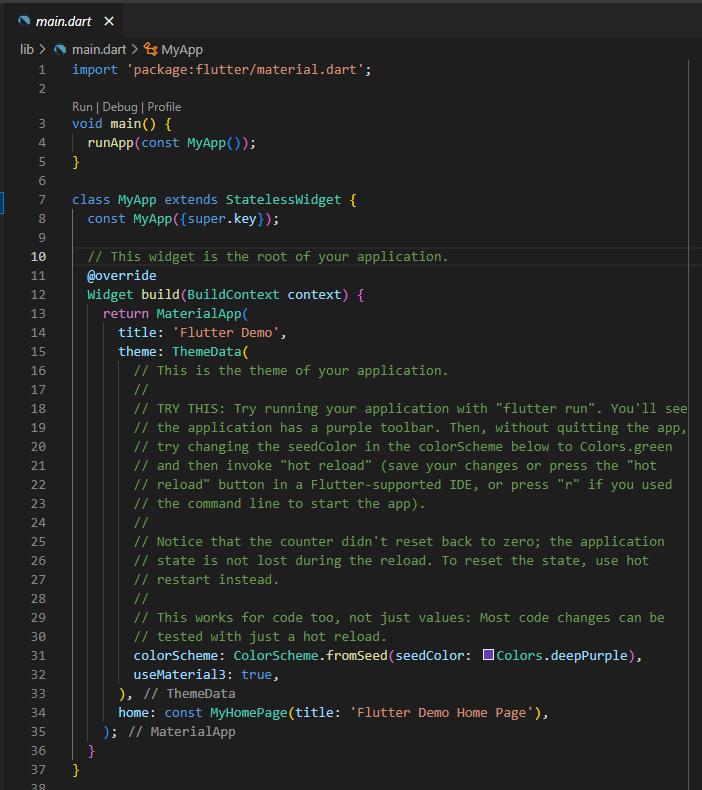
Task: Click the Run CodeLens link
Action: click(82, 107)
